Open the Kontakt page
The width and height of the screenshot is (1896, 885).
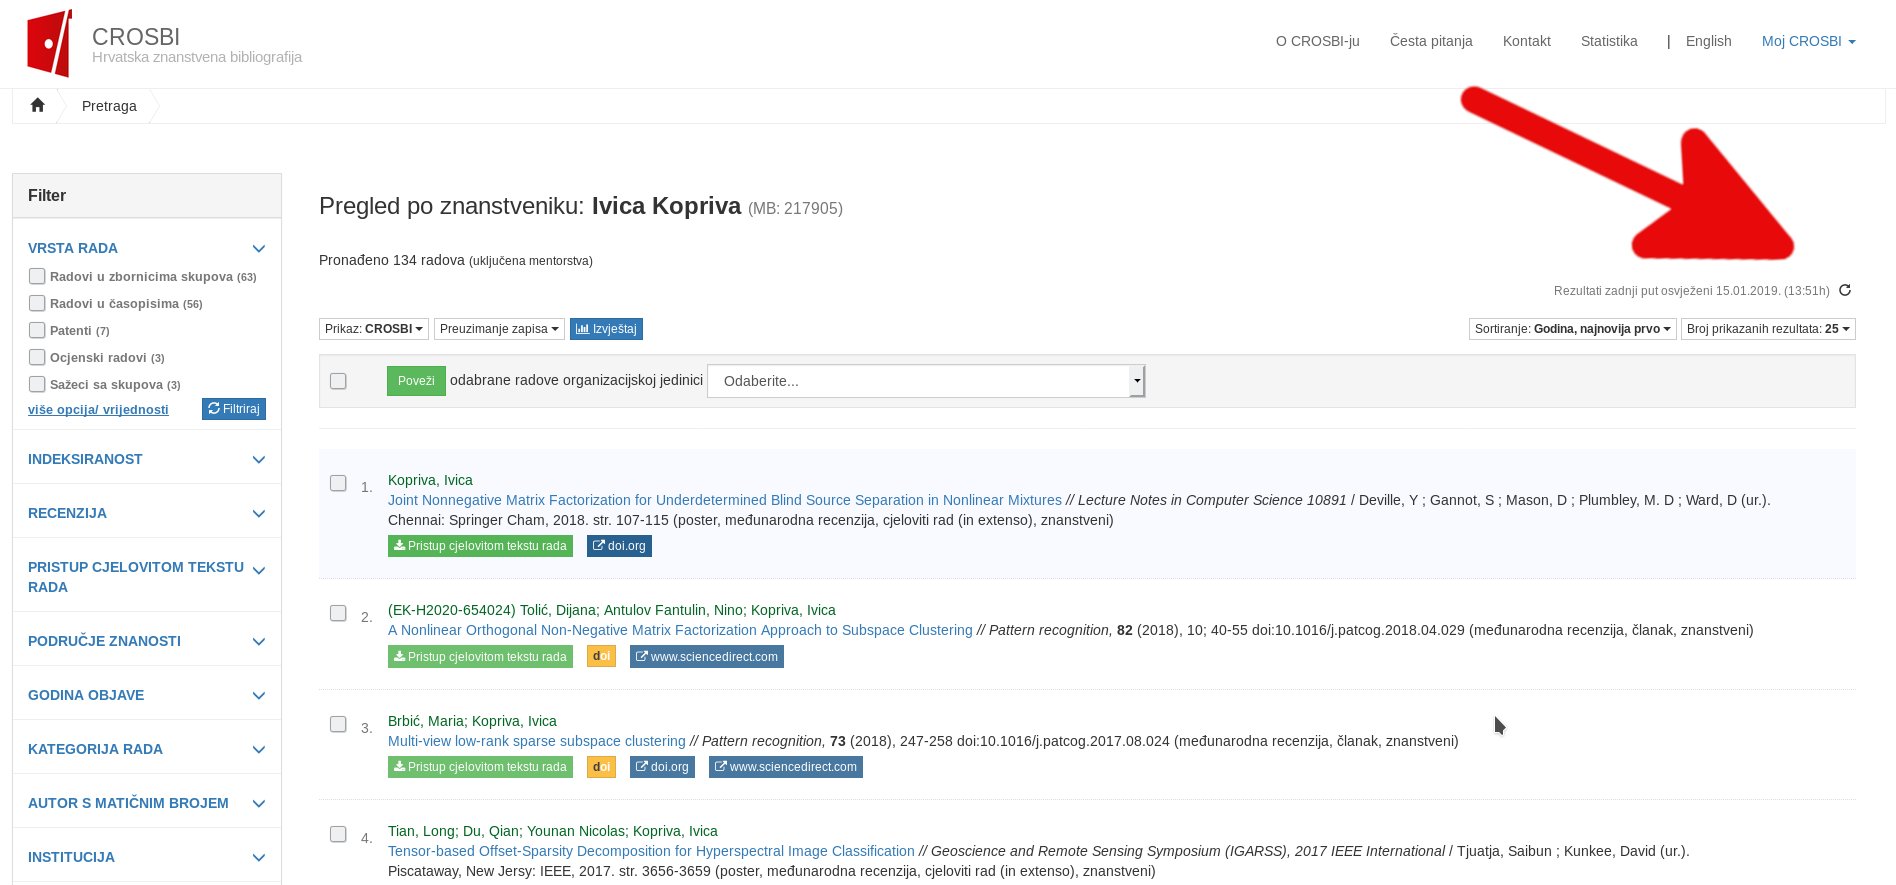click(1526, 41)
